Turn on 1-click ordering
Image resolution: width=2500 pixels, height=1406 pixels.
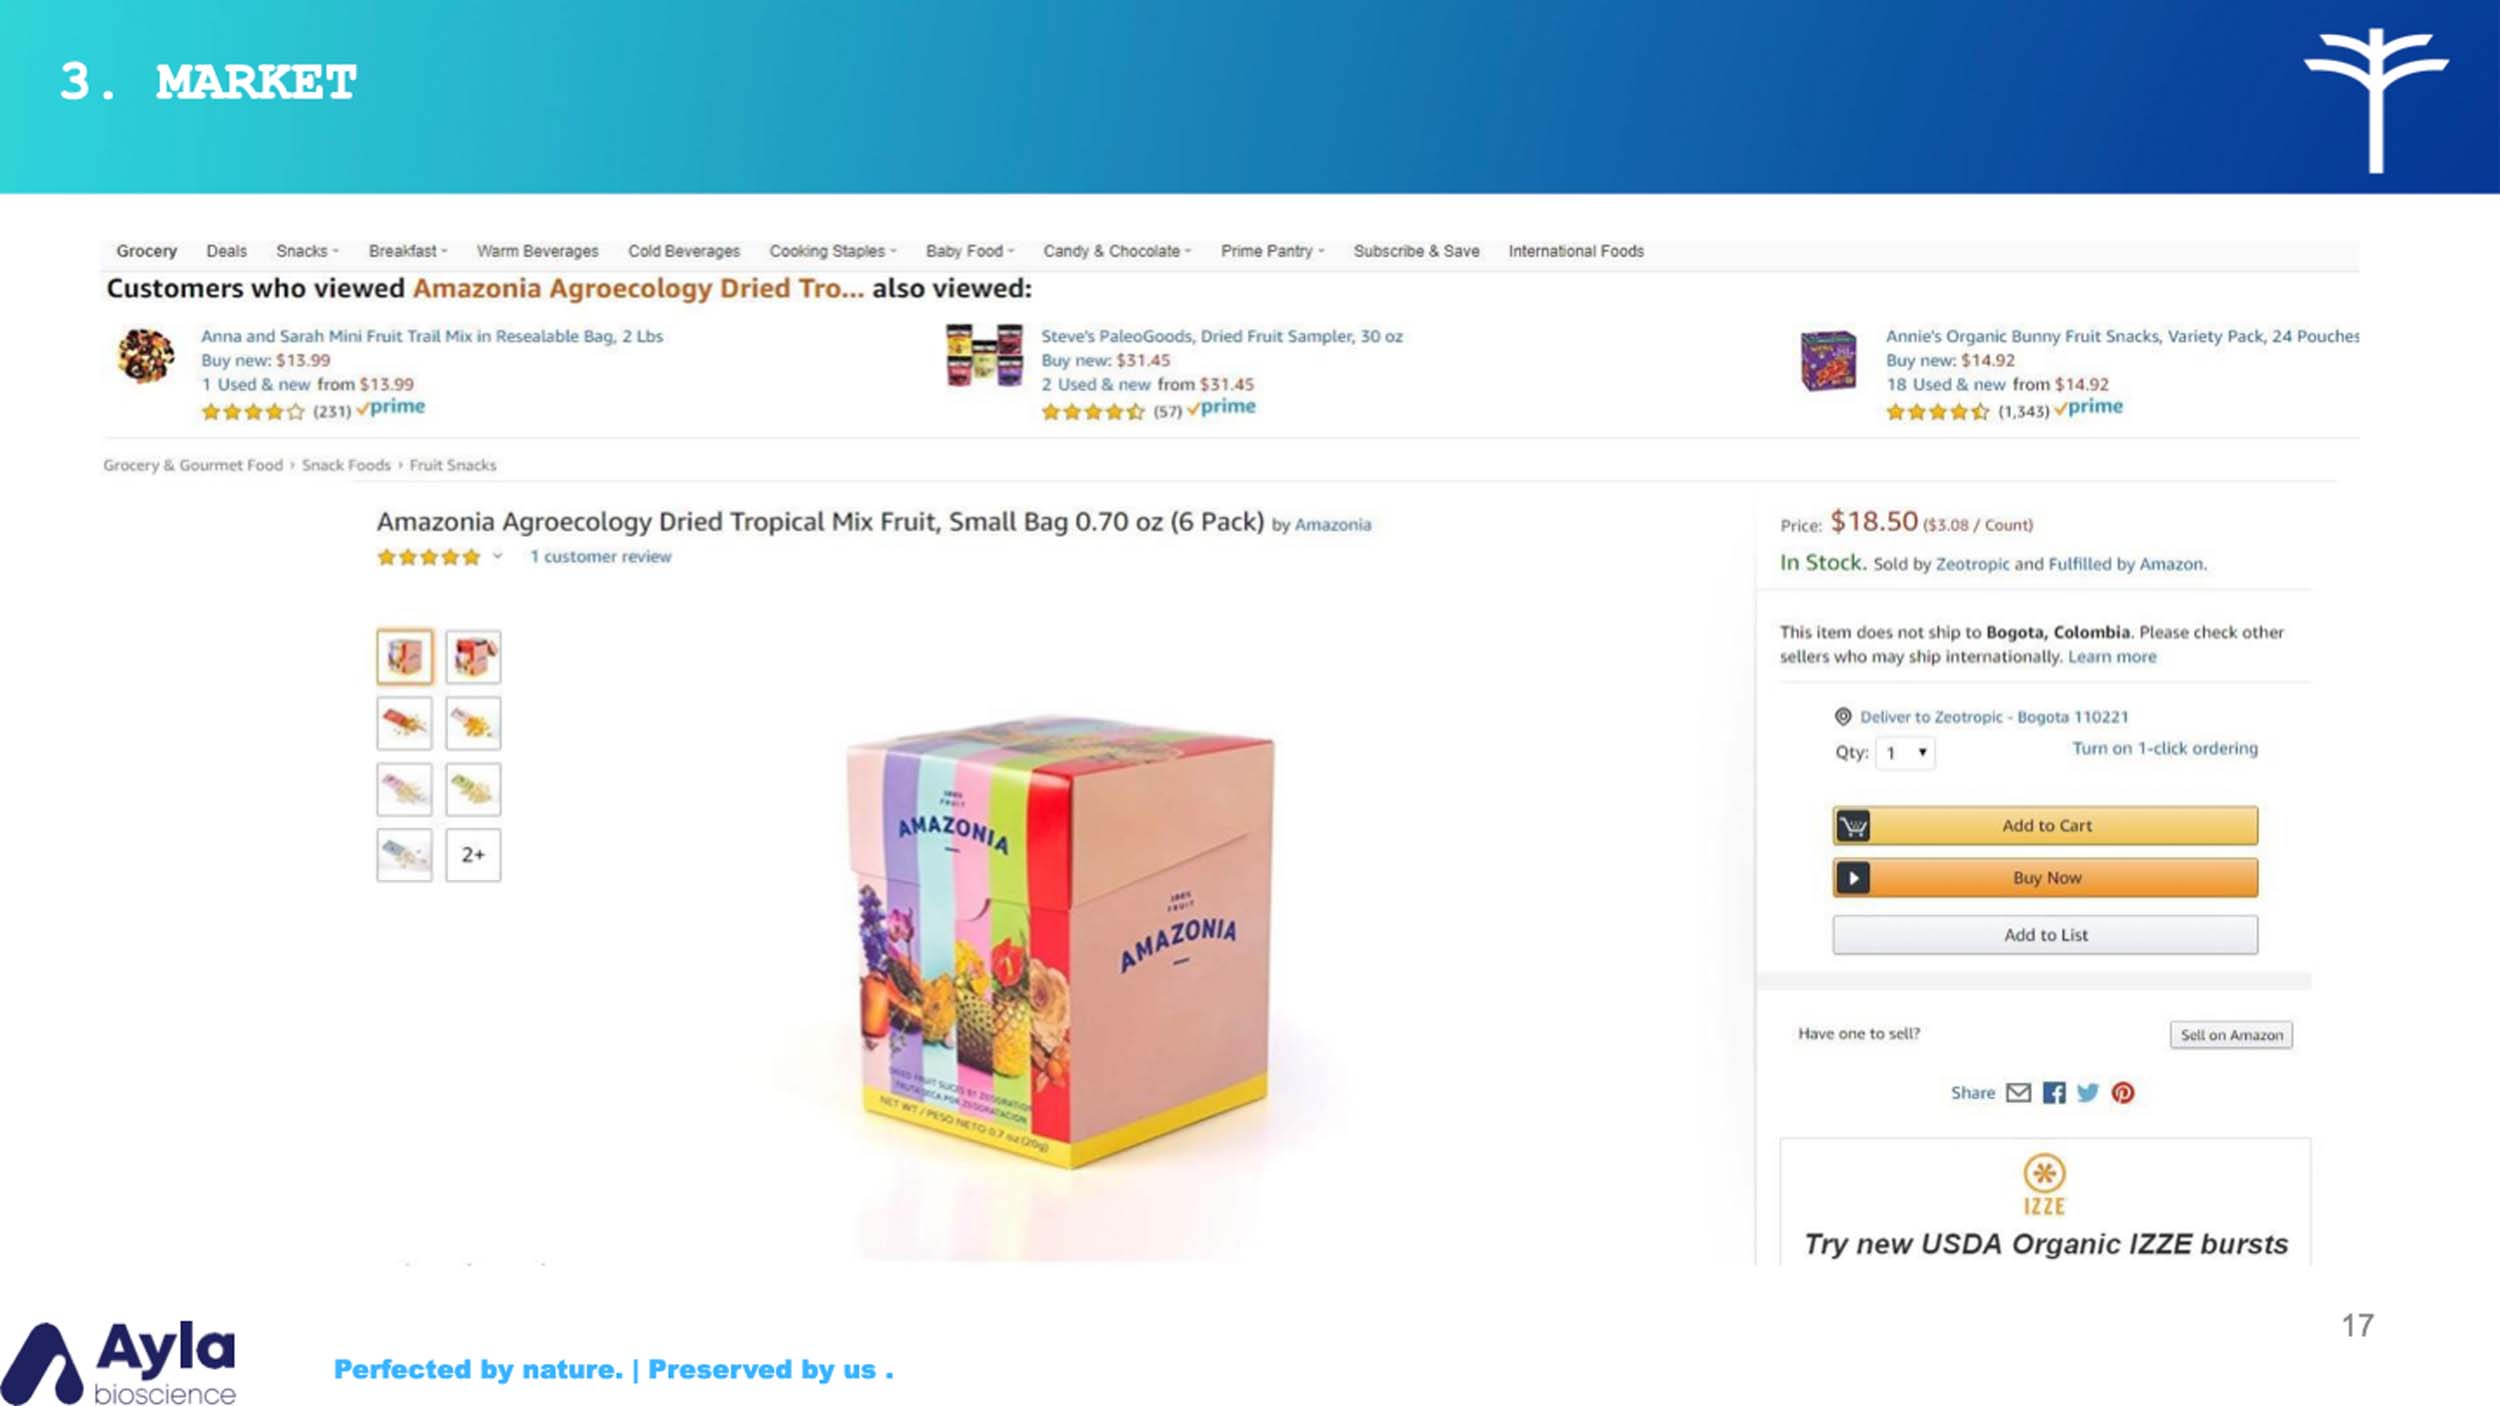[2165, 748]
